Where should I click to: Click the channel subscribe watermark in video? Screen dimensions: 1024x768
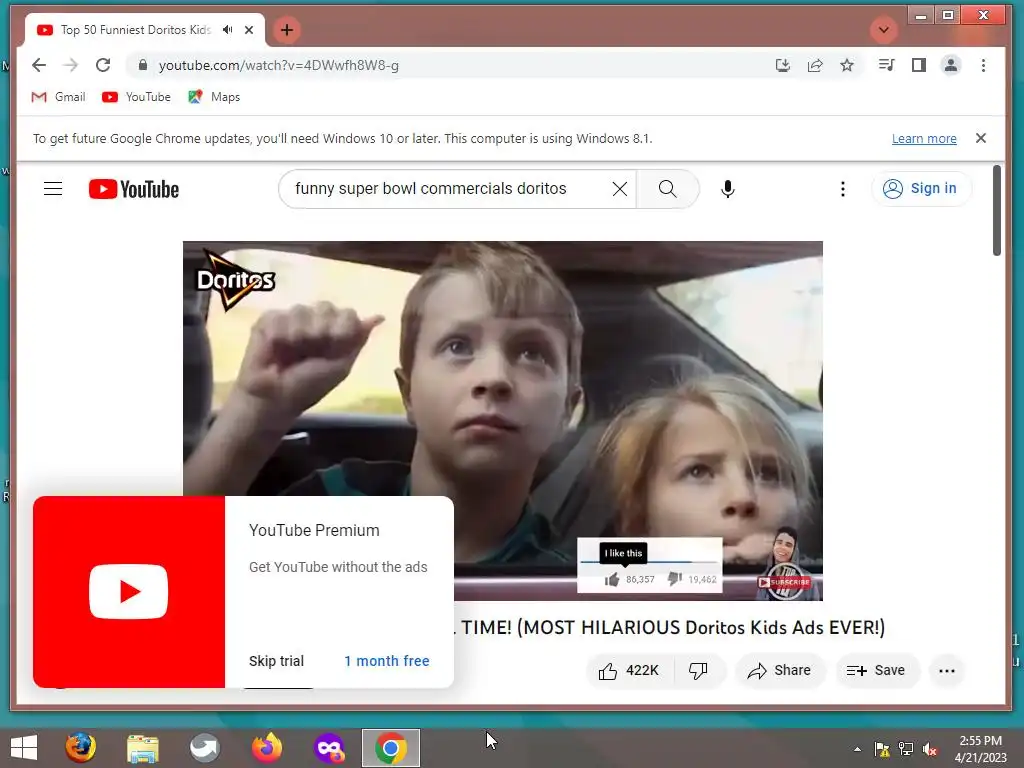click(x=785, y=564)
